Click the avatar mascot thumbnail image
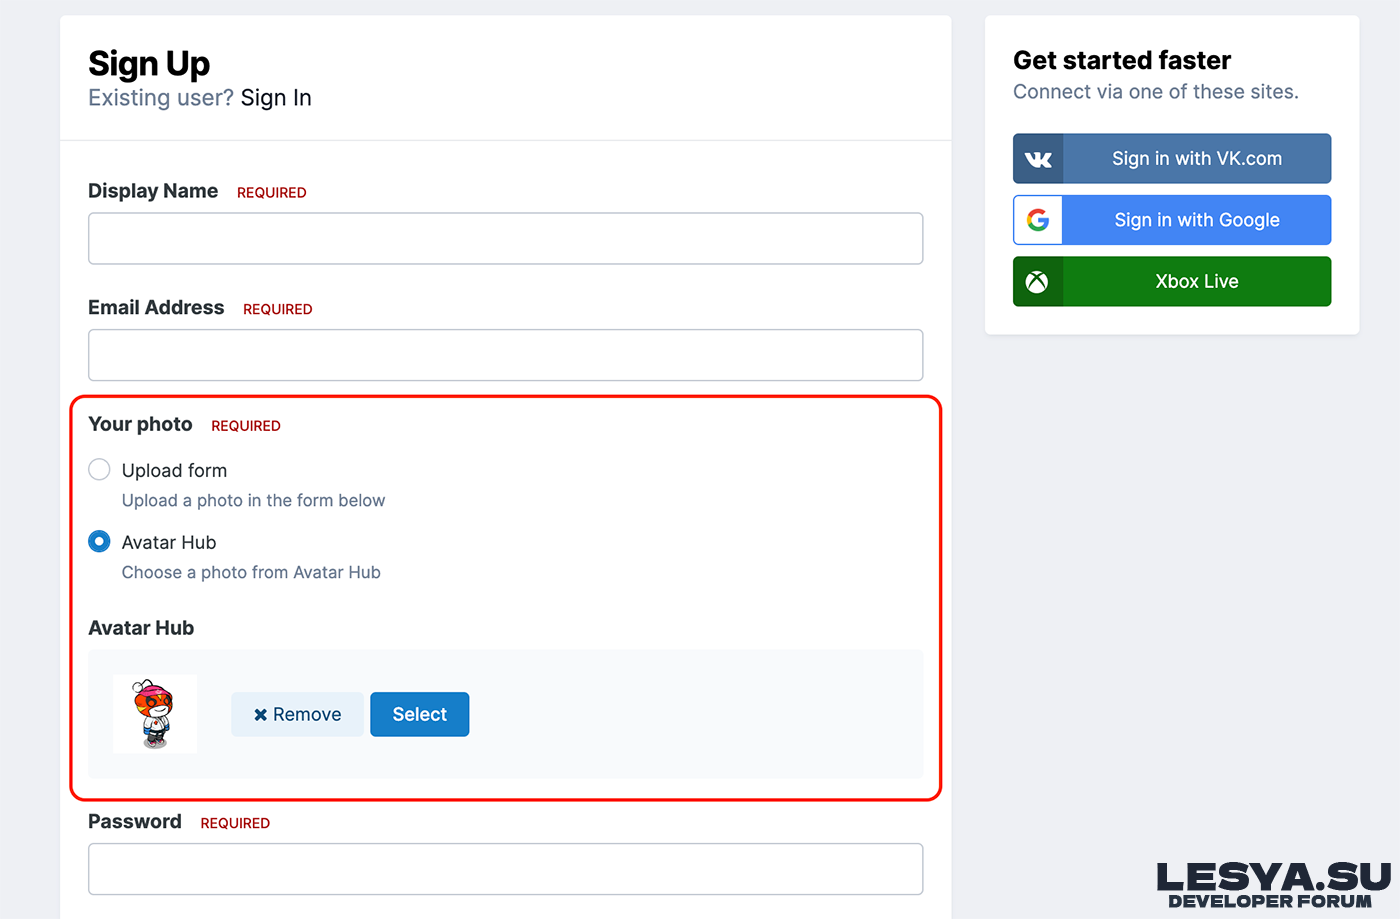 155,714
